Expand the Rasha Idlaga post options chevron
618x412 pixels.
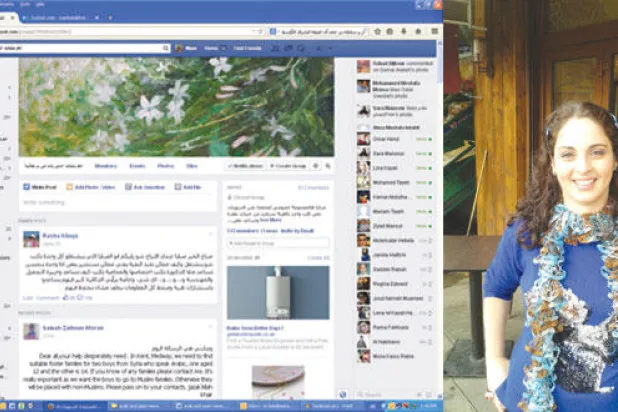click(x=212, y=235)
